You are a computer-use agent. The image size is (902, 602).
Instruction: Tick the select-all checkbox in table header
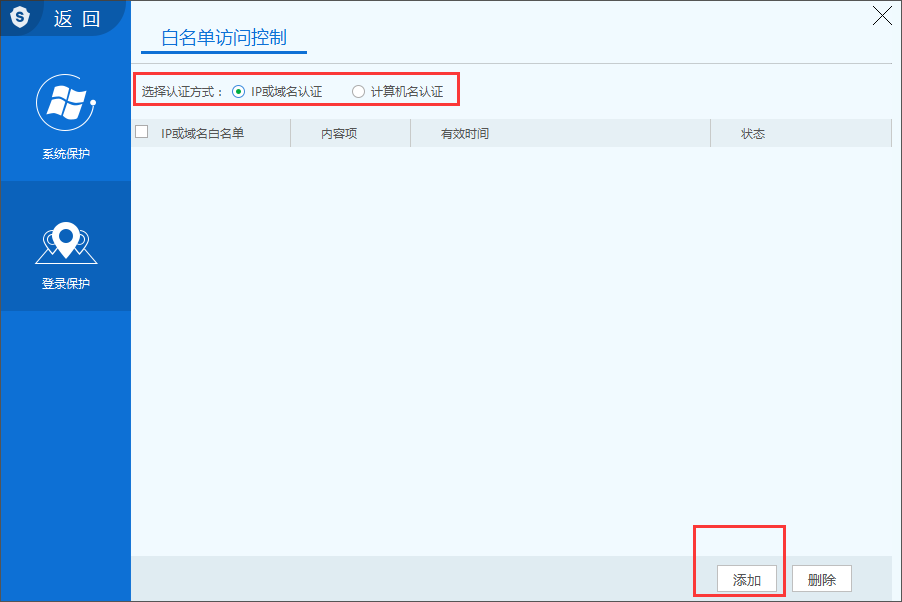point(142,132)
